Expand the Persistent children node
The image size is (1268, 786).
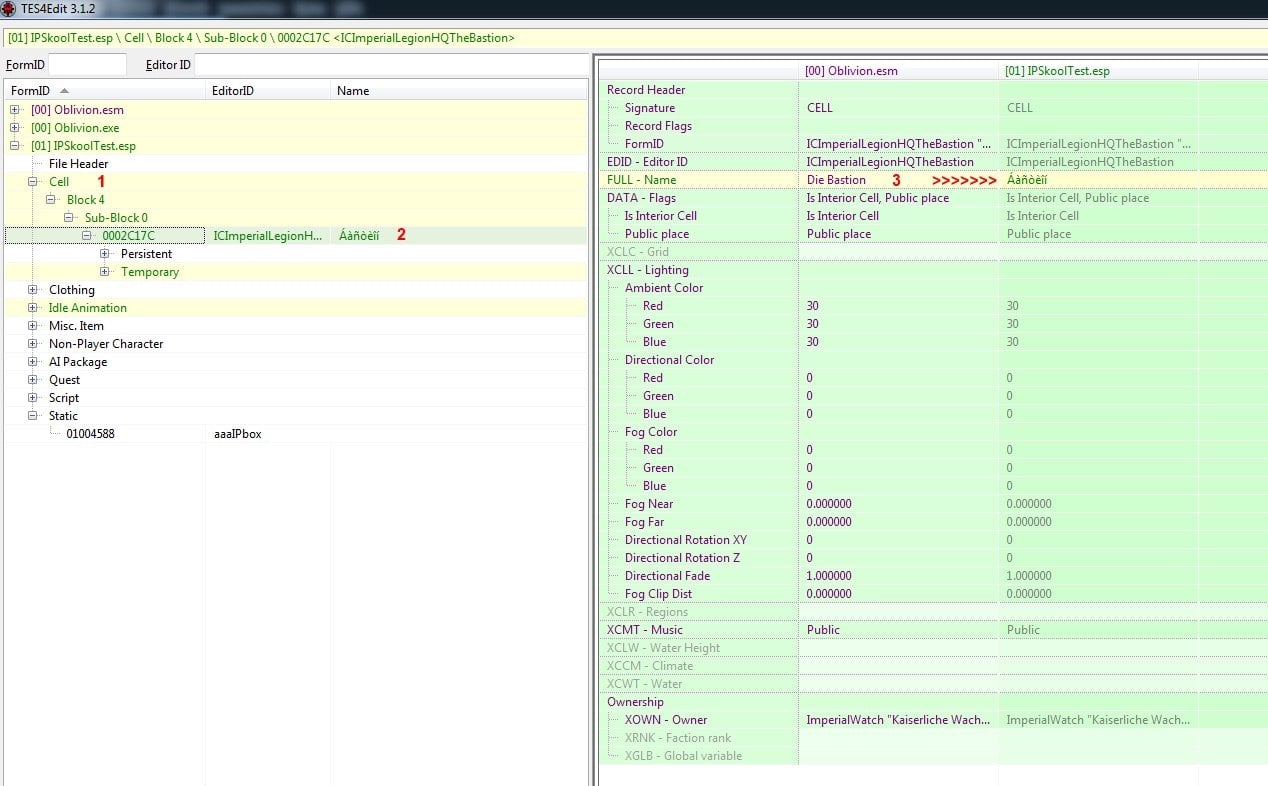pos(105,254)
